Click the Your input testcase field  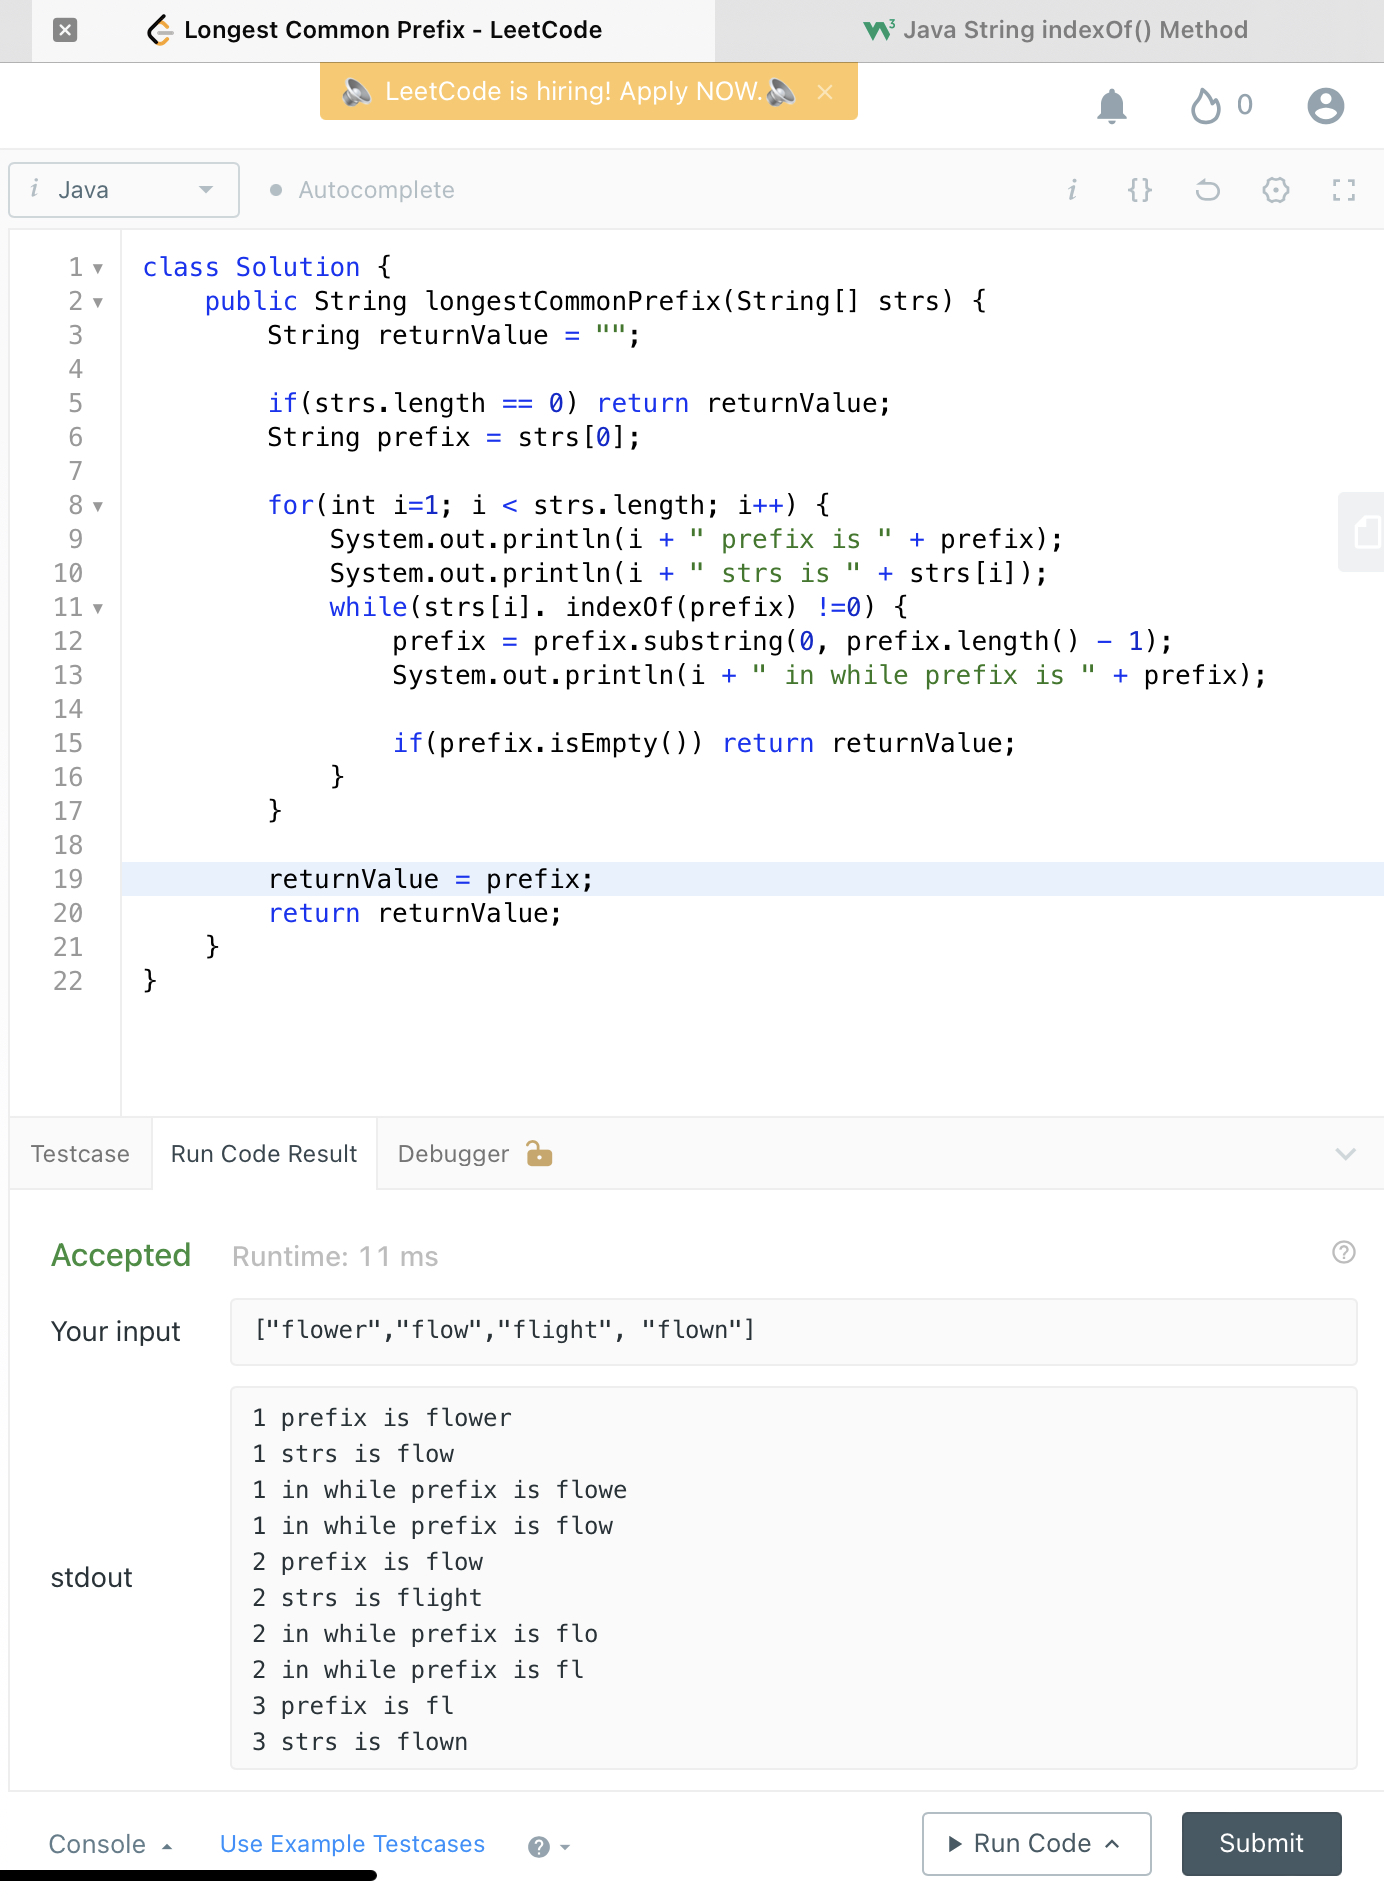click(x=793, y=1332)
